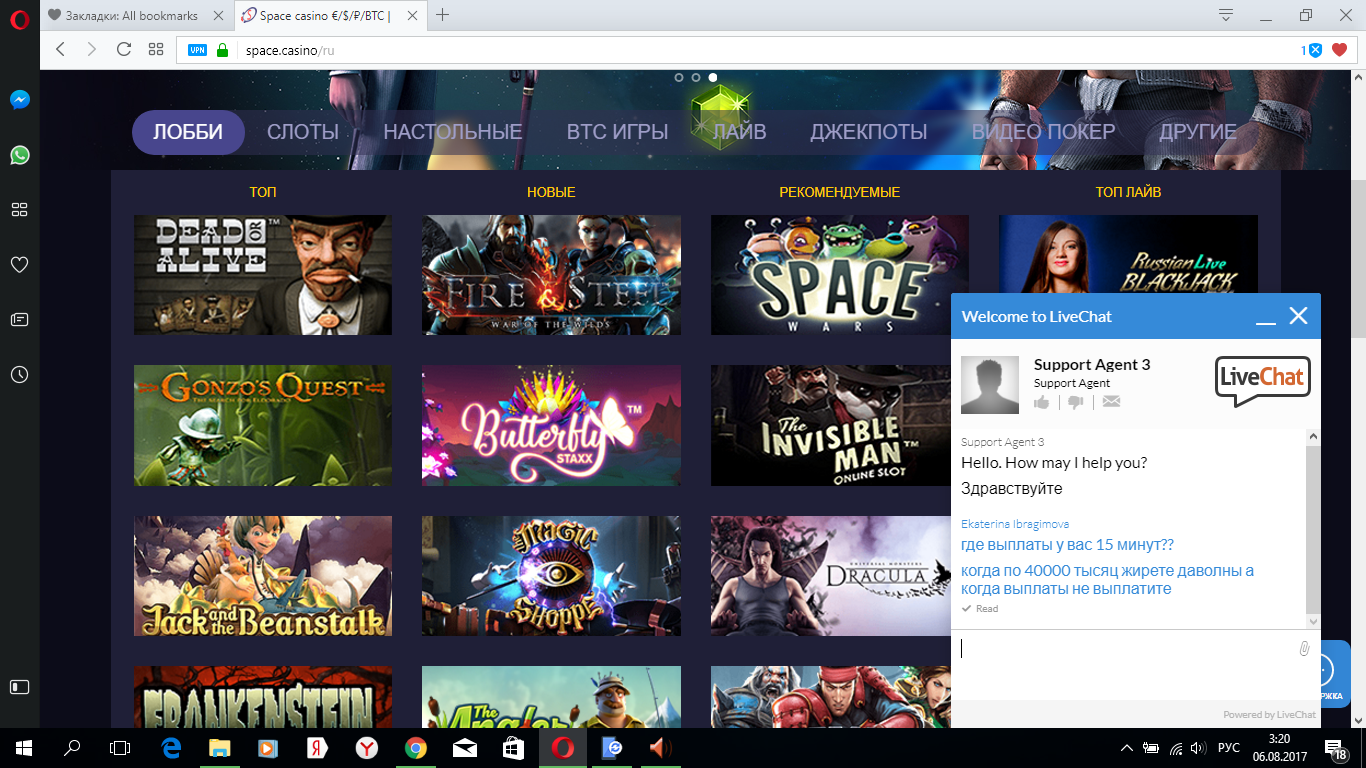Select the Space casino browser tab

(332, 15)
